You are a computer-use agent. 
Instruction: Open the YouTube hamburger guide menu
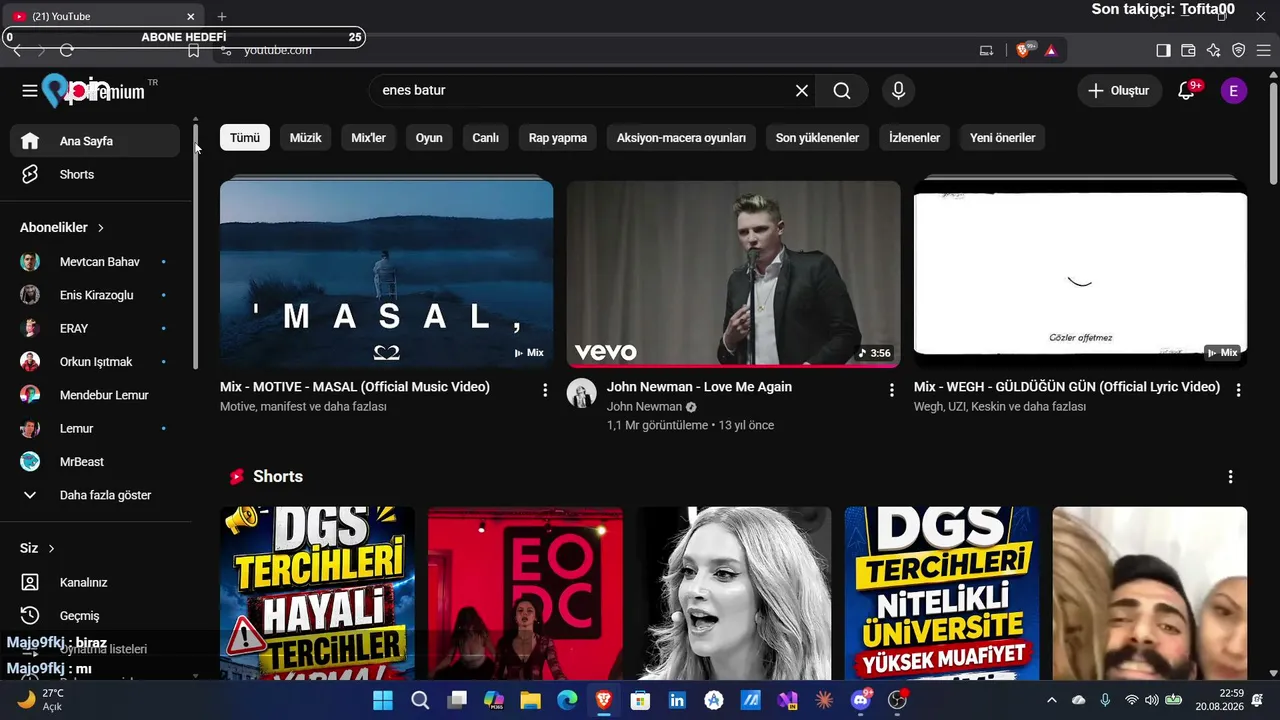pos(30,91)
